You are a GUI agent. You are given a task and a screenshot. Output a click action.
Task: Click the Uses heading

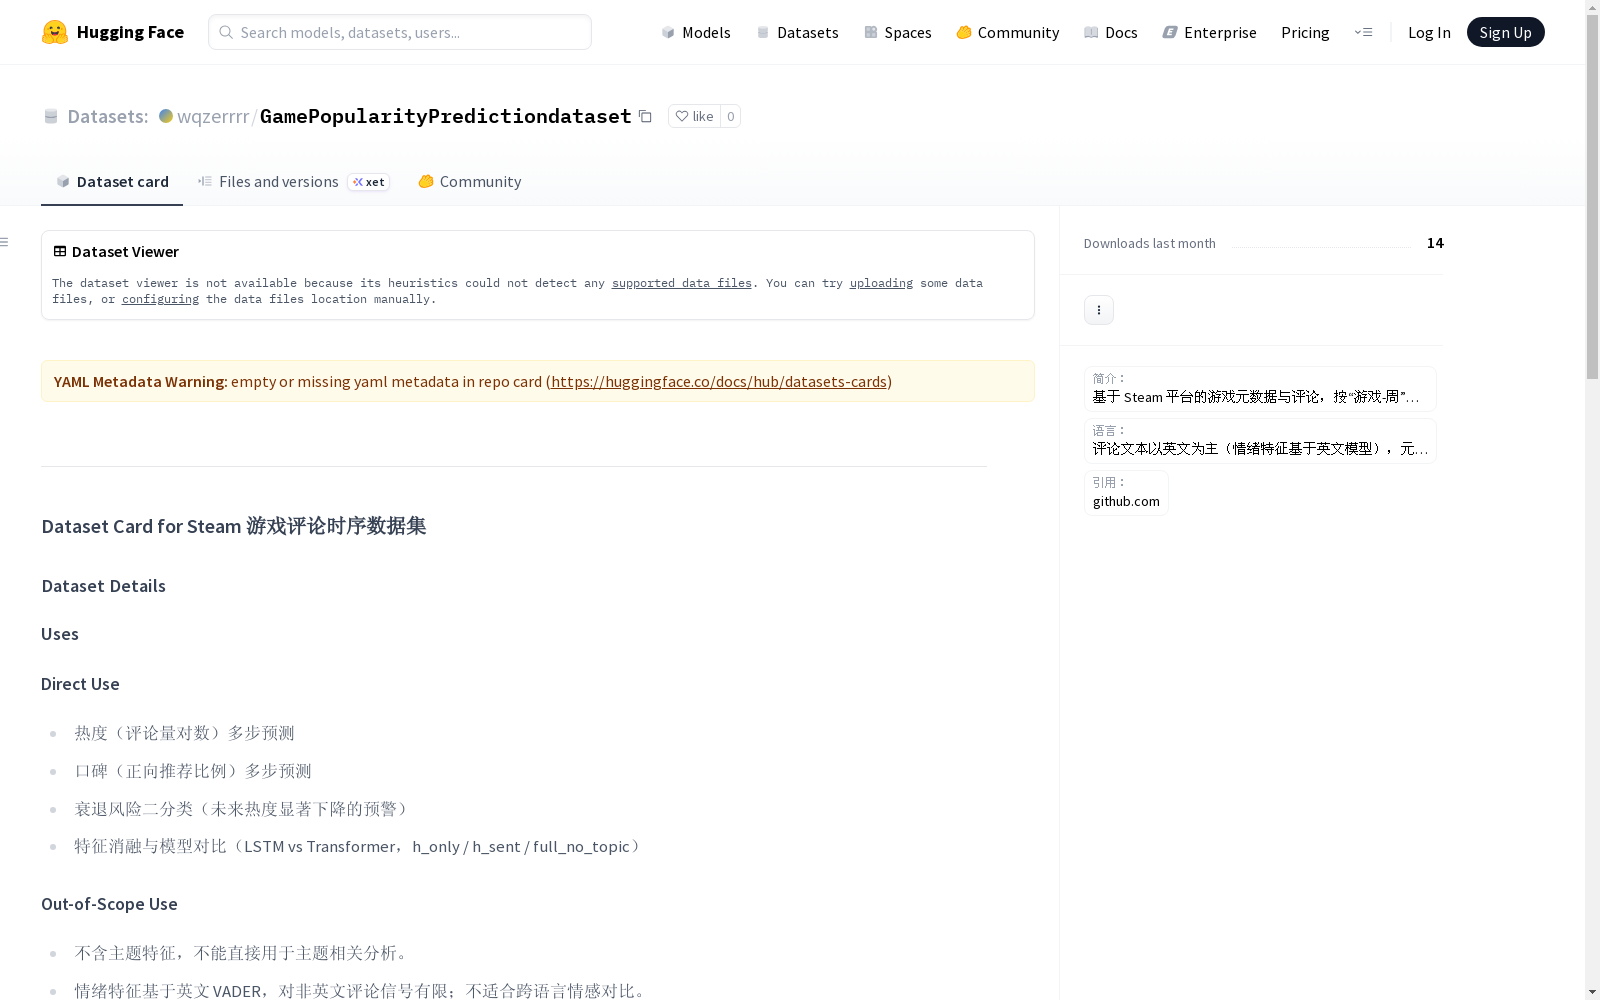[x=60, y=634]
